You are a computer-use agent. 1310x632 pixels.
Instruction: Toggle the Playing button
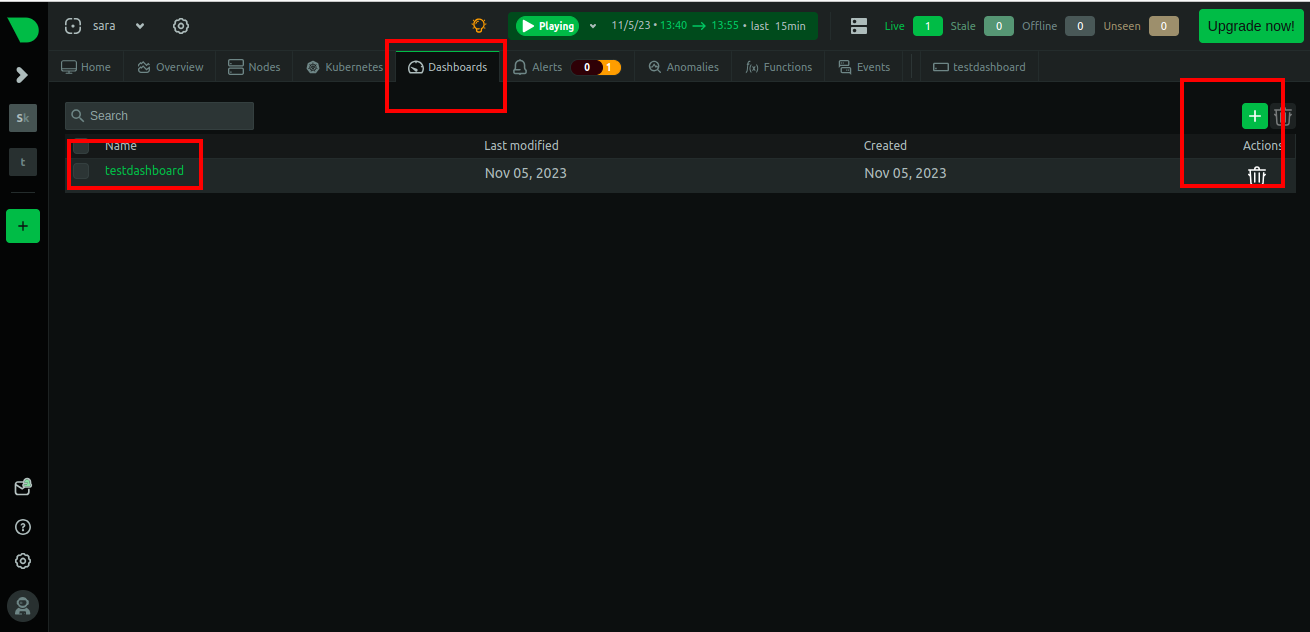tap(548, 26)
